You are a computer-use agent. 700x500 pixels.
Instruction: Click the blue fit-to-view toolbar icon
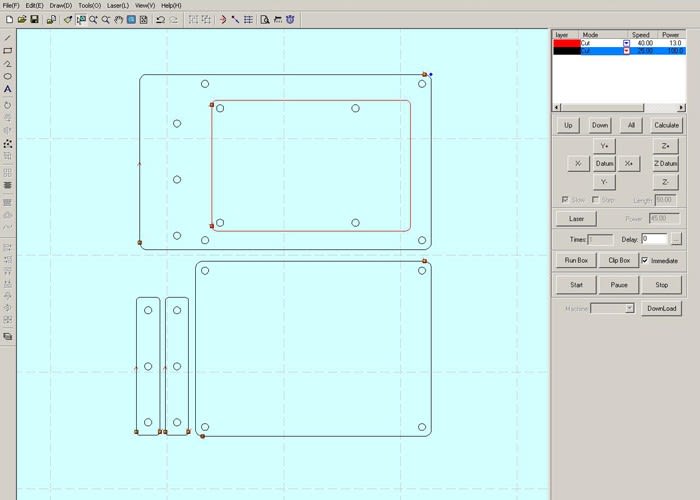pyautogui.click(x=131, y=20)
